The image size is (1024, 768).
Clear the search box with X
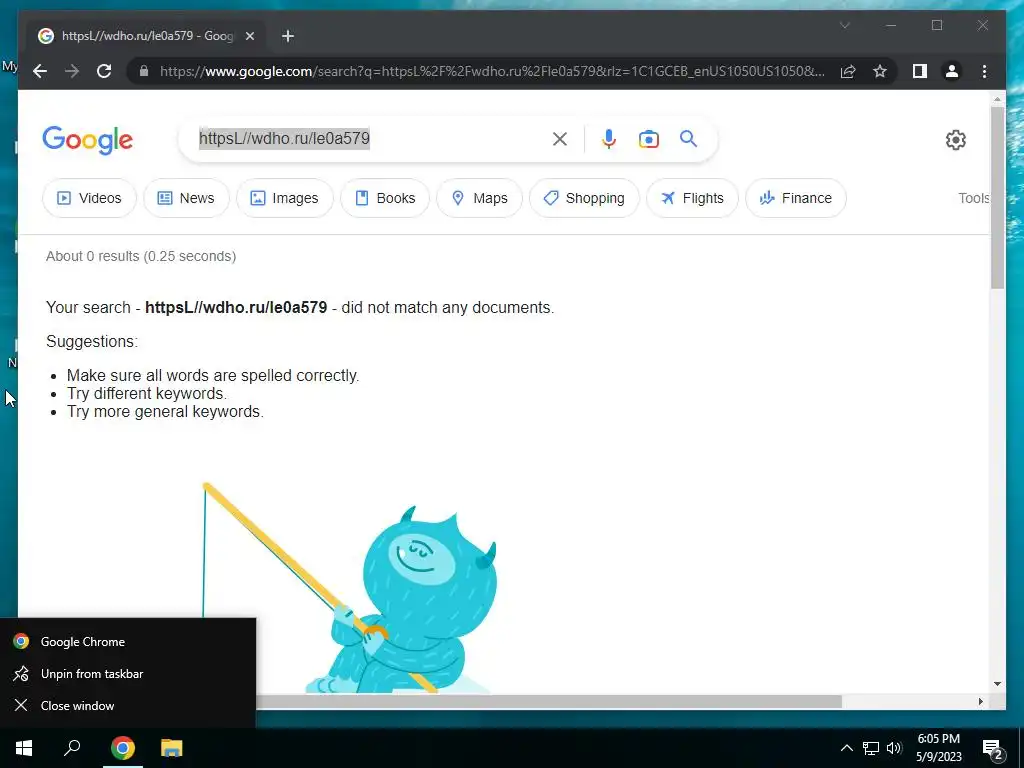(x=560, y=139)
